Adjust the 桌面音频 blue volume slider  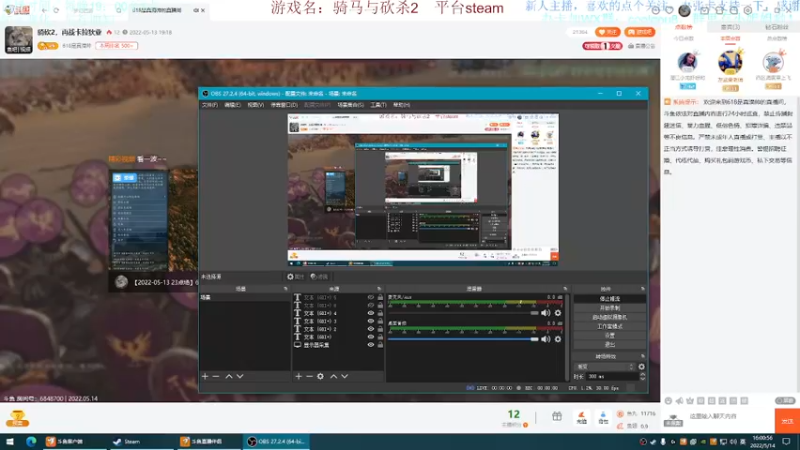pyautogui.click(x=463, y=339)
